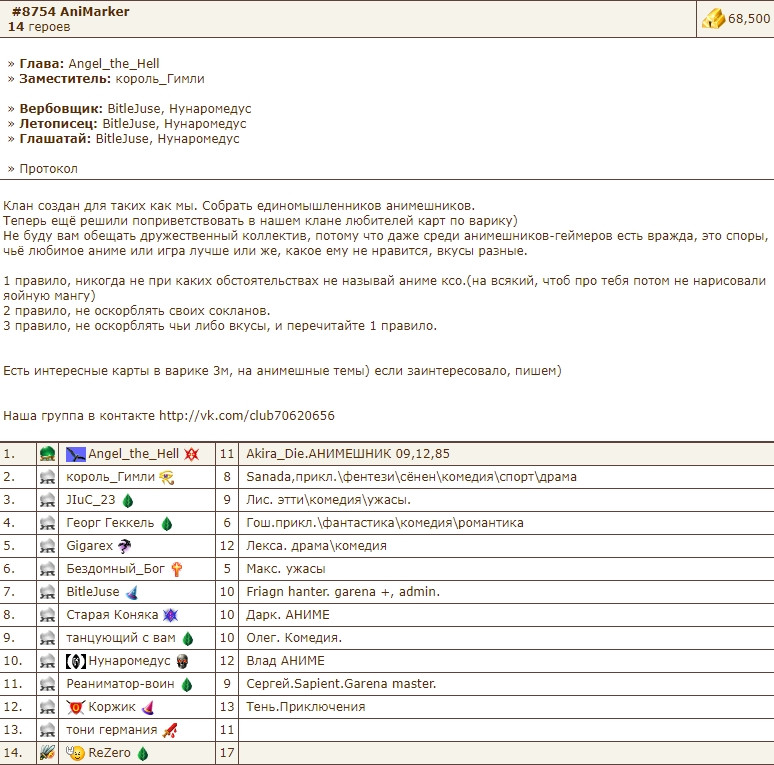Click the offline status icon in Gigarex row
This screenshot has height=765, width=774.
(x=47, y=546)
